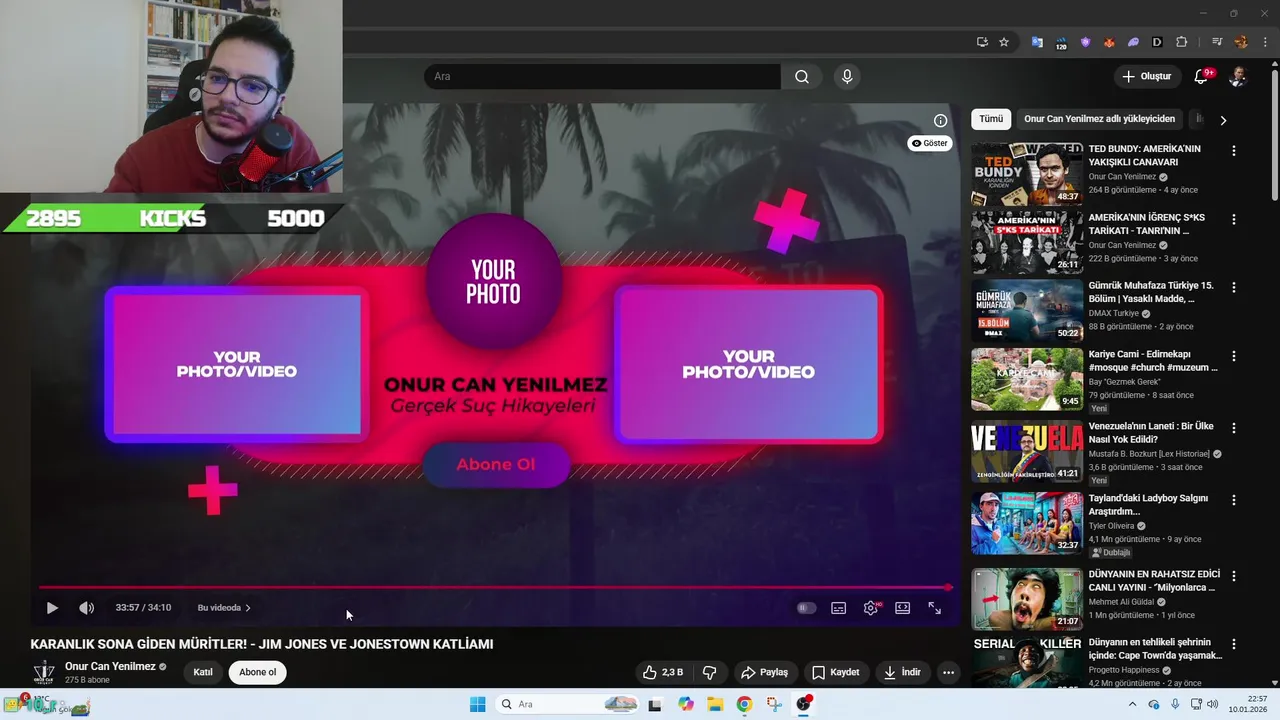The image size is (1280, 720).
Task: Share the video via Paylaş
Action: click(x=765, y=672)
